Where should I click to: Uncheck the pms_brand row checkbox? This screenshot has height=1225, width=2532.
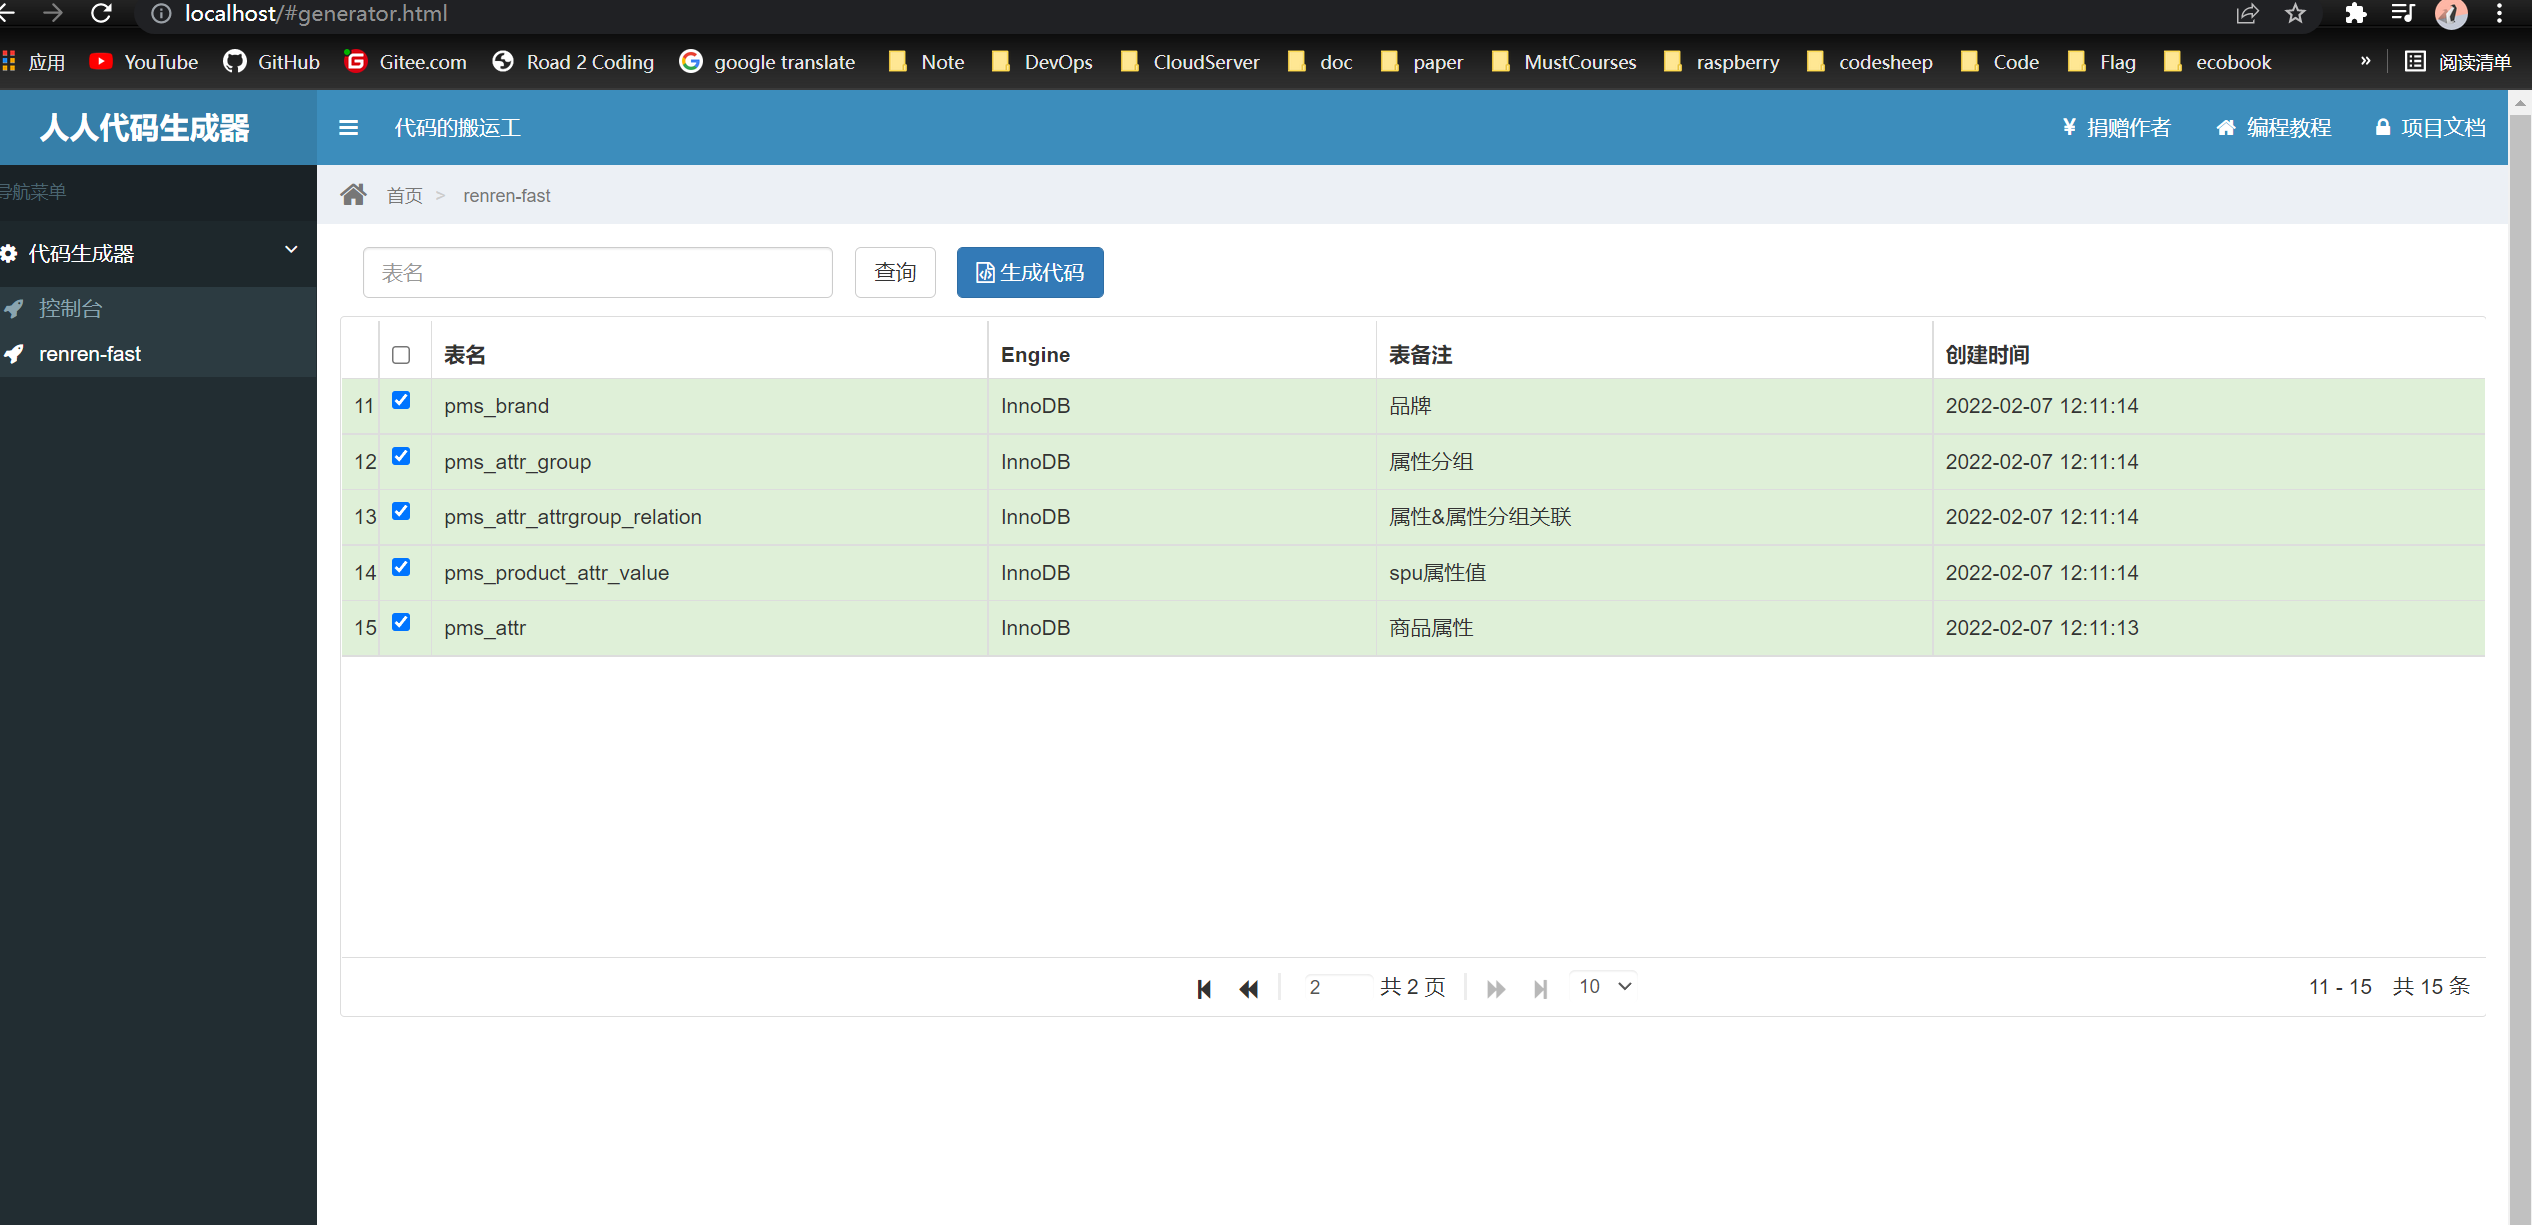click(401, 400)
